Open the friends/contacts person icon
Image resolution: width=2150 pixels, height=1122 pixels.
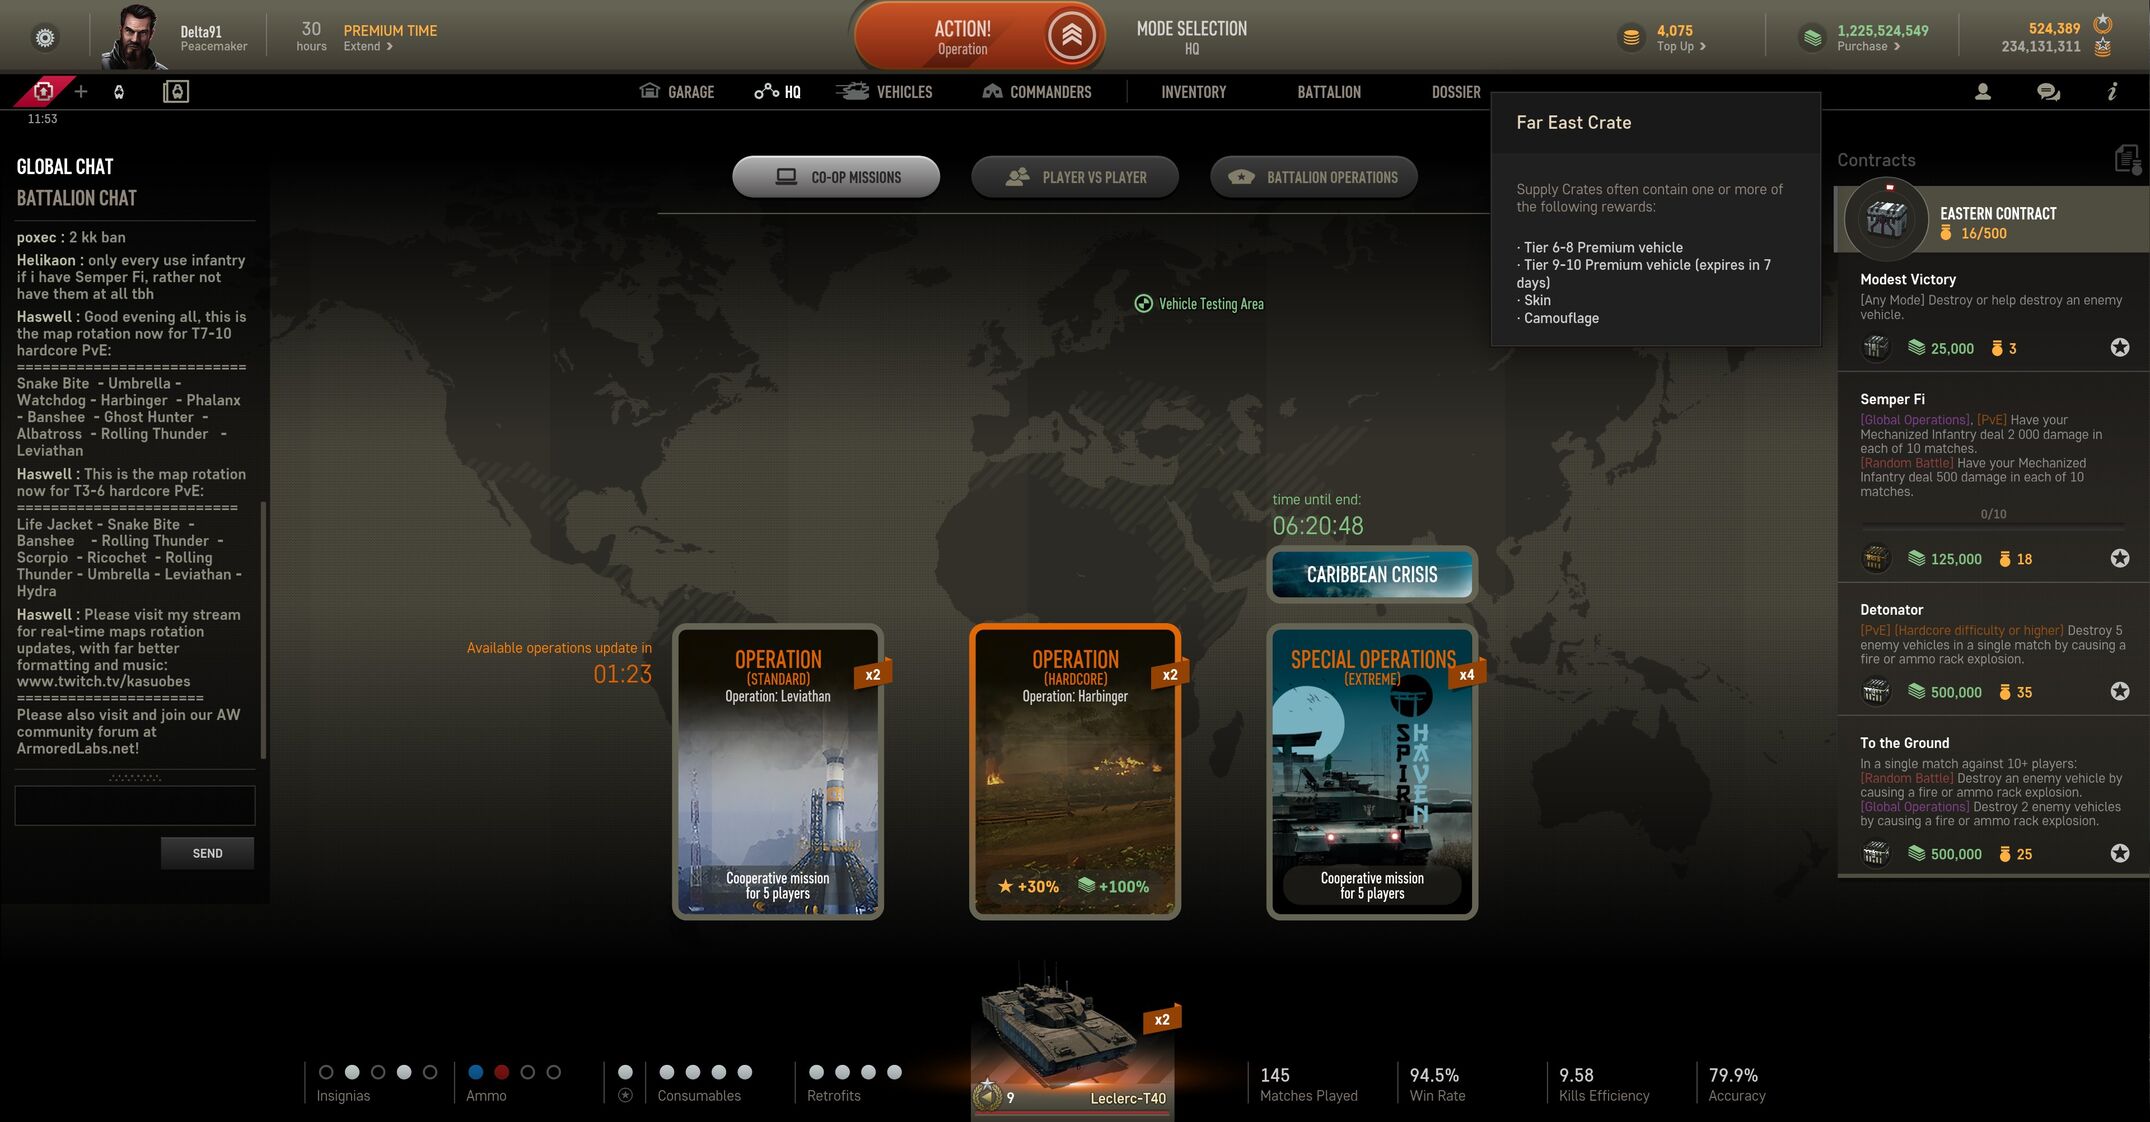(1982, 92)
